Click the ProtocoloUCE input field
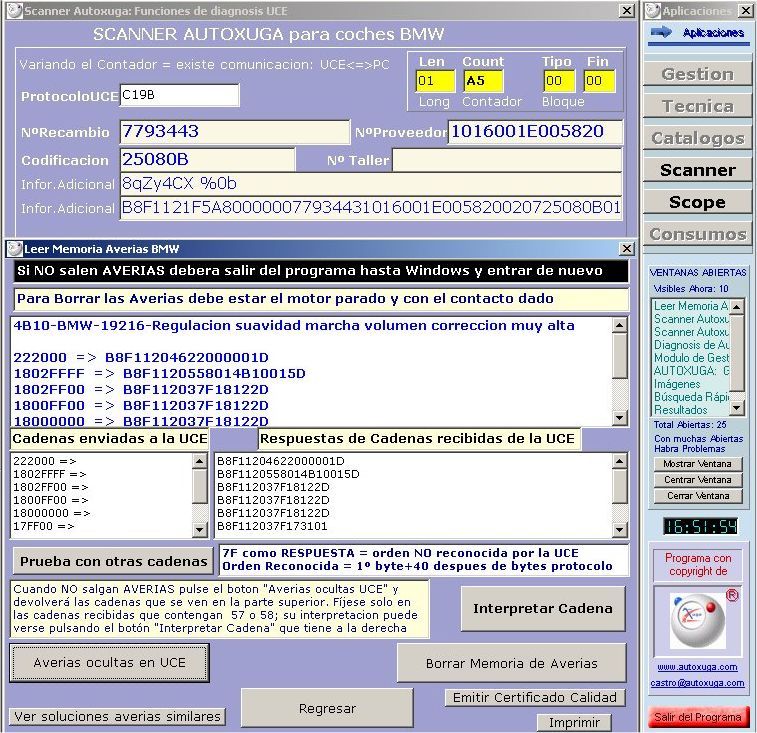 click(179, 95)
